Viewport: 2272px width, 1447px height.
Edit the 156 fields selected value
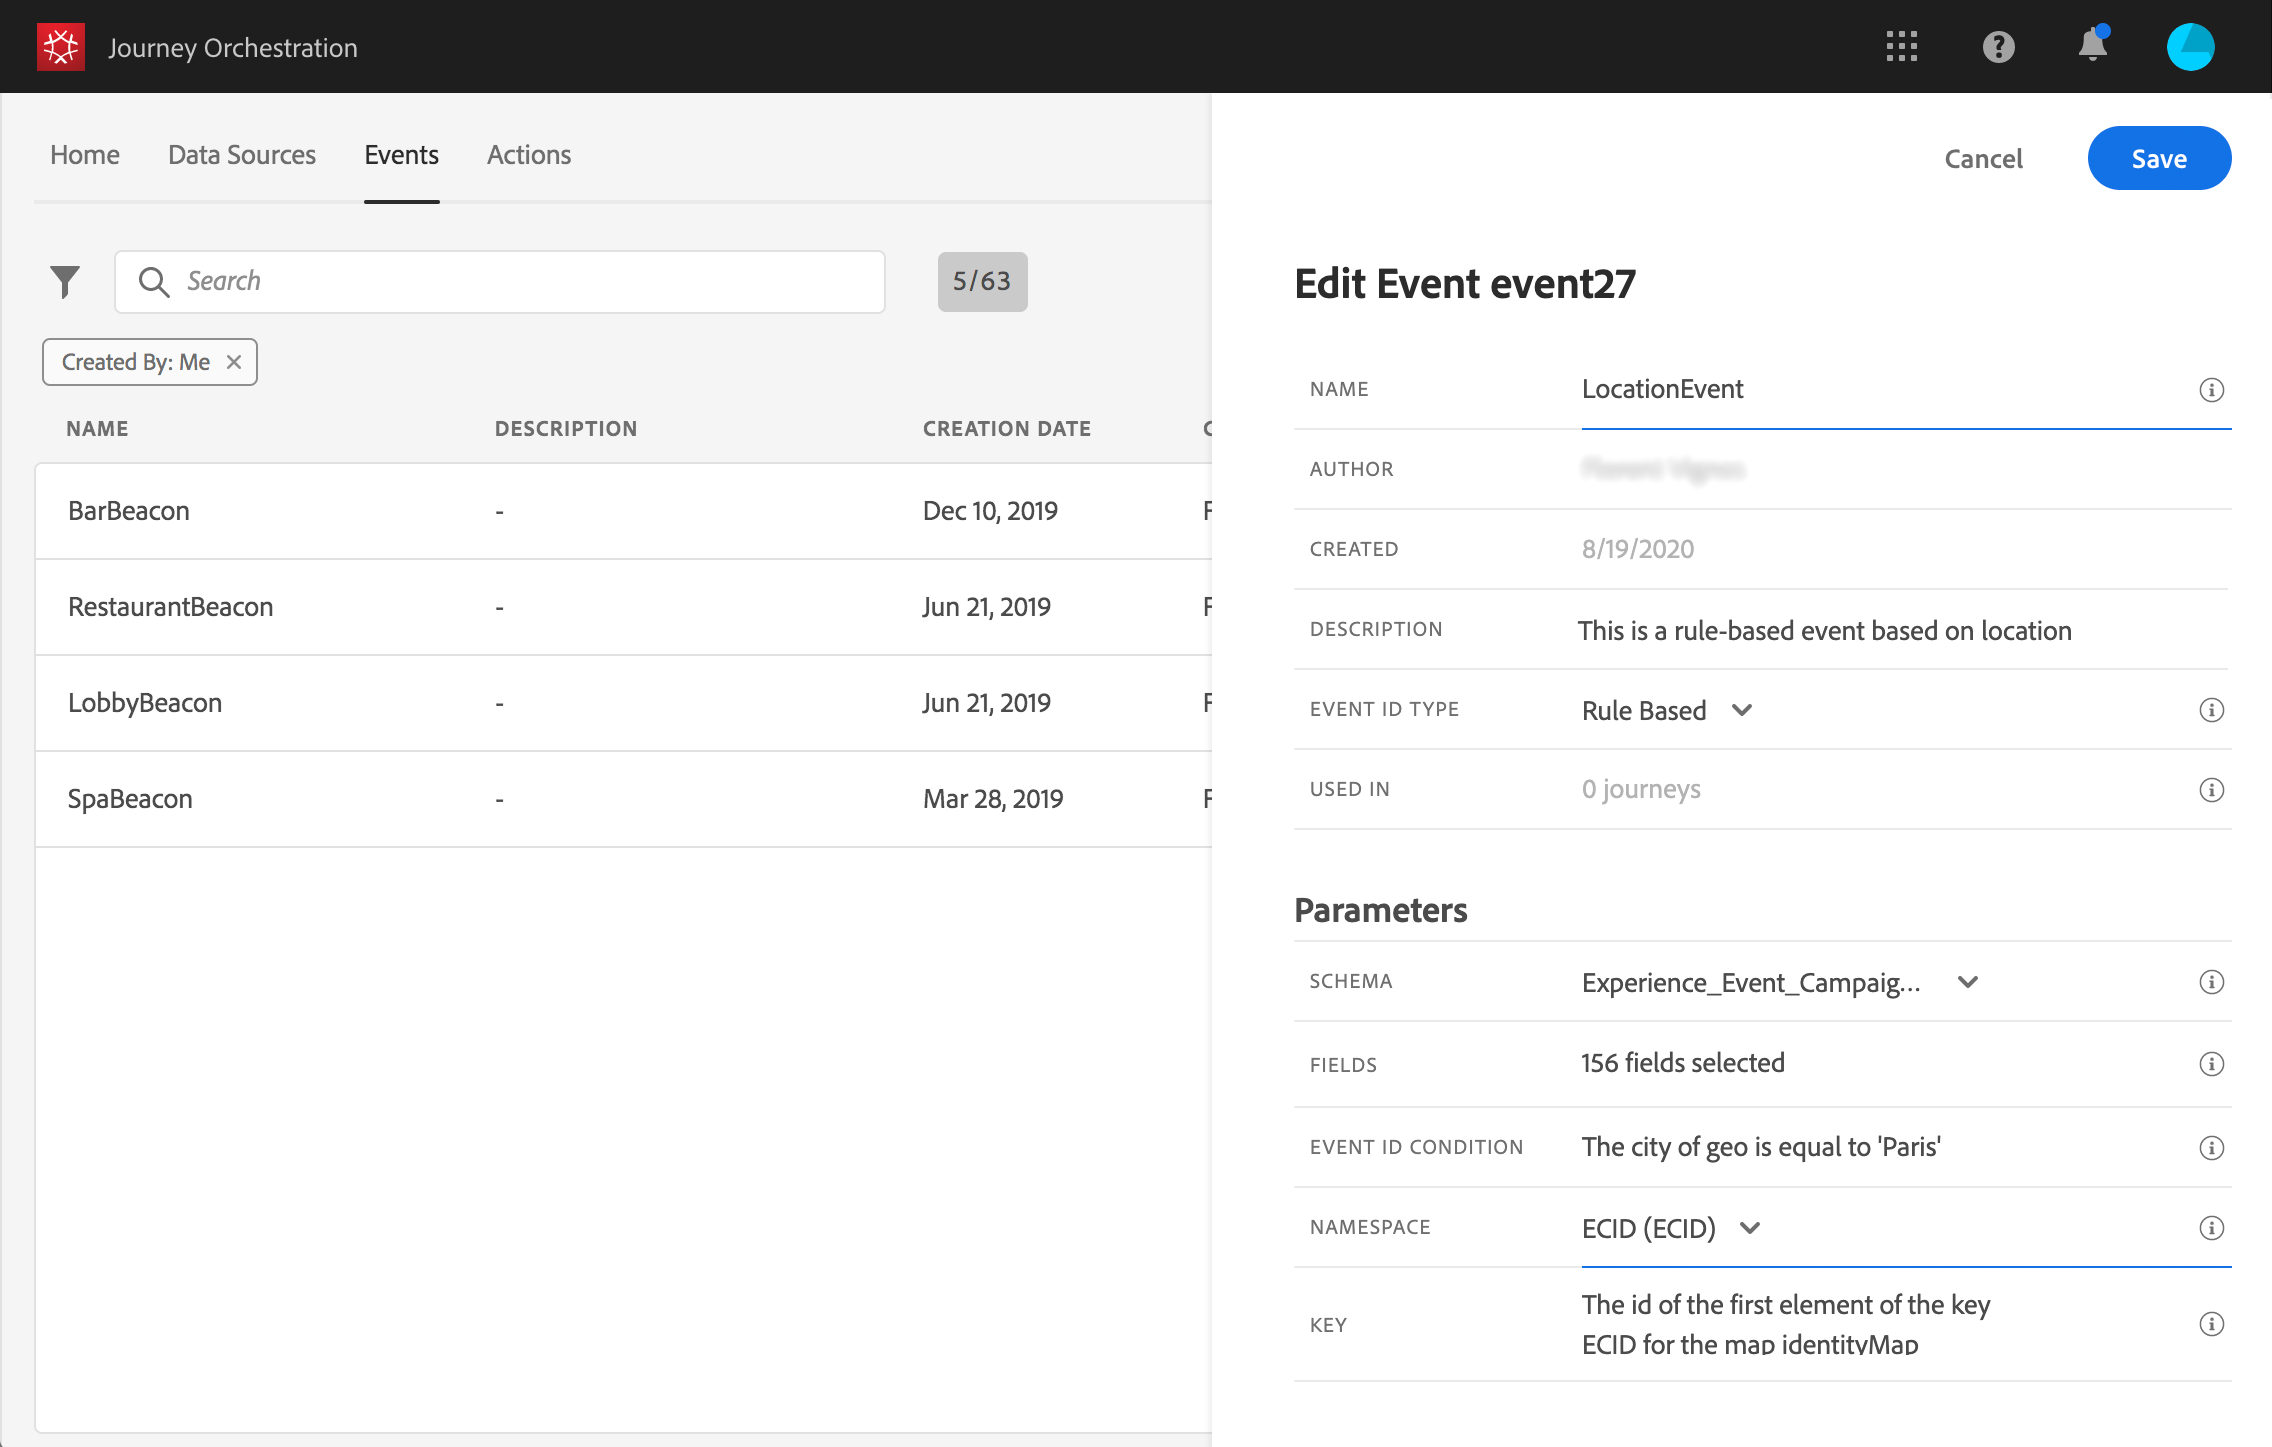1683,1063
